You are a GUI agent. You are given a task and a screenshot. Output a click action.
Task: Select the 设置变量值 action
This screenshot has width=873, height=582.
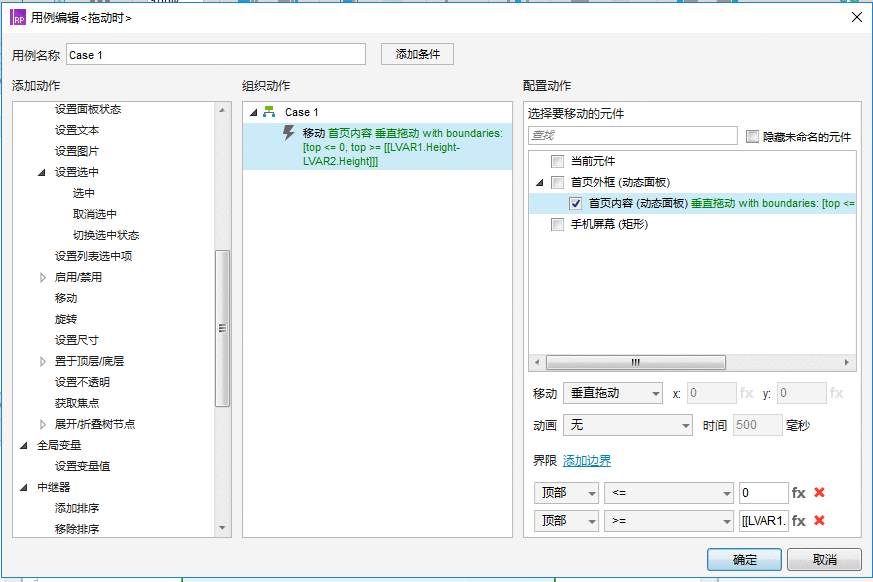click(x=82, y=466)
